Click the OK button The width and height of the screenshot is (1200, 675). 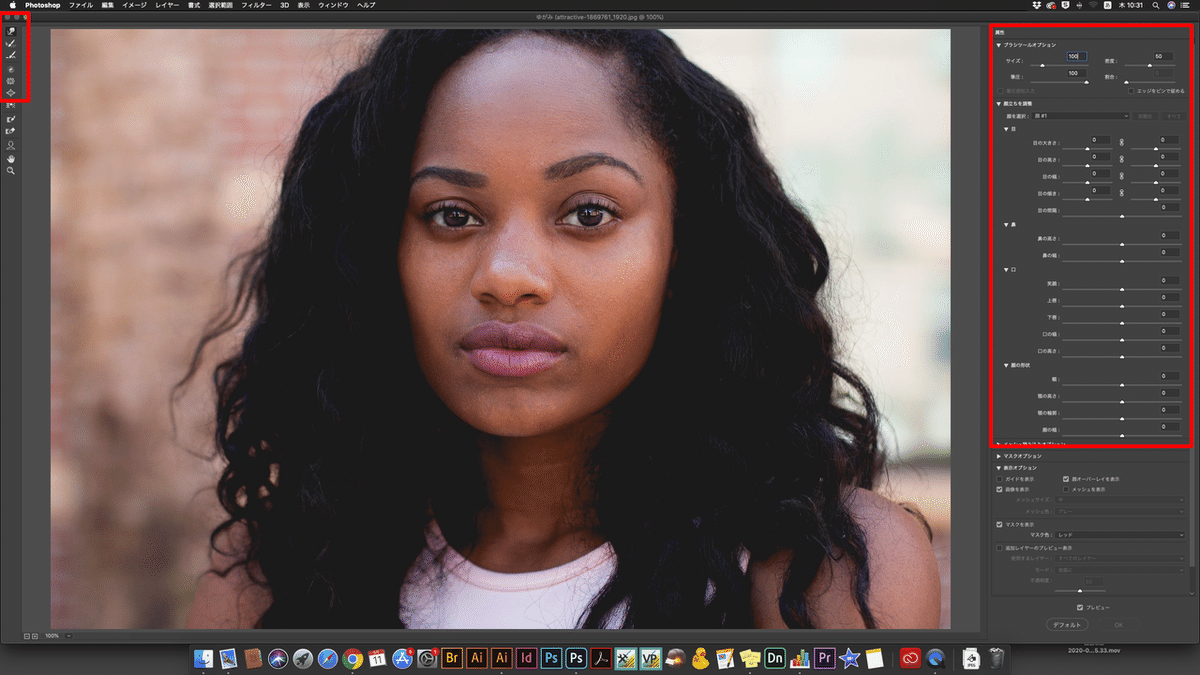pos(1118,625)
